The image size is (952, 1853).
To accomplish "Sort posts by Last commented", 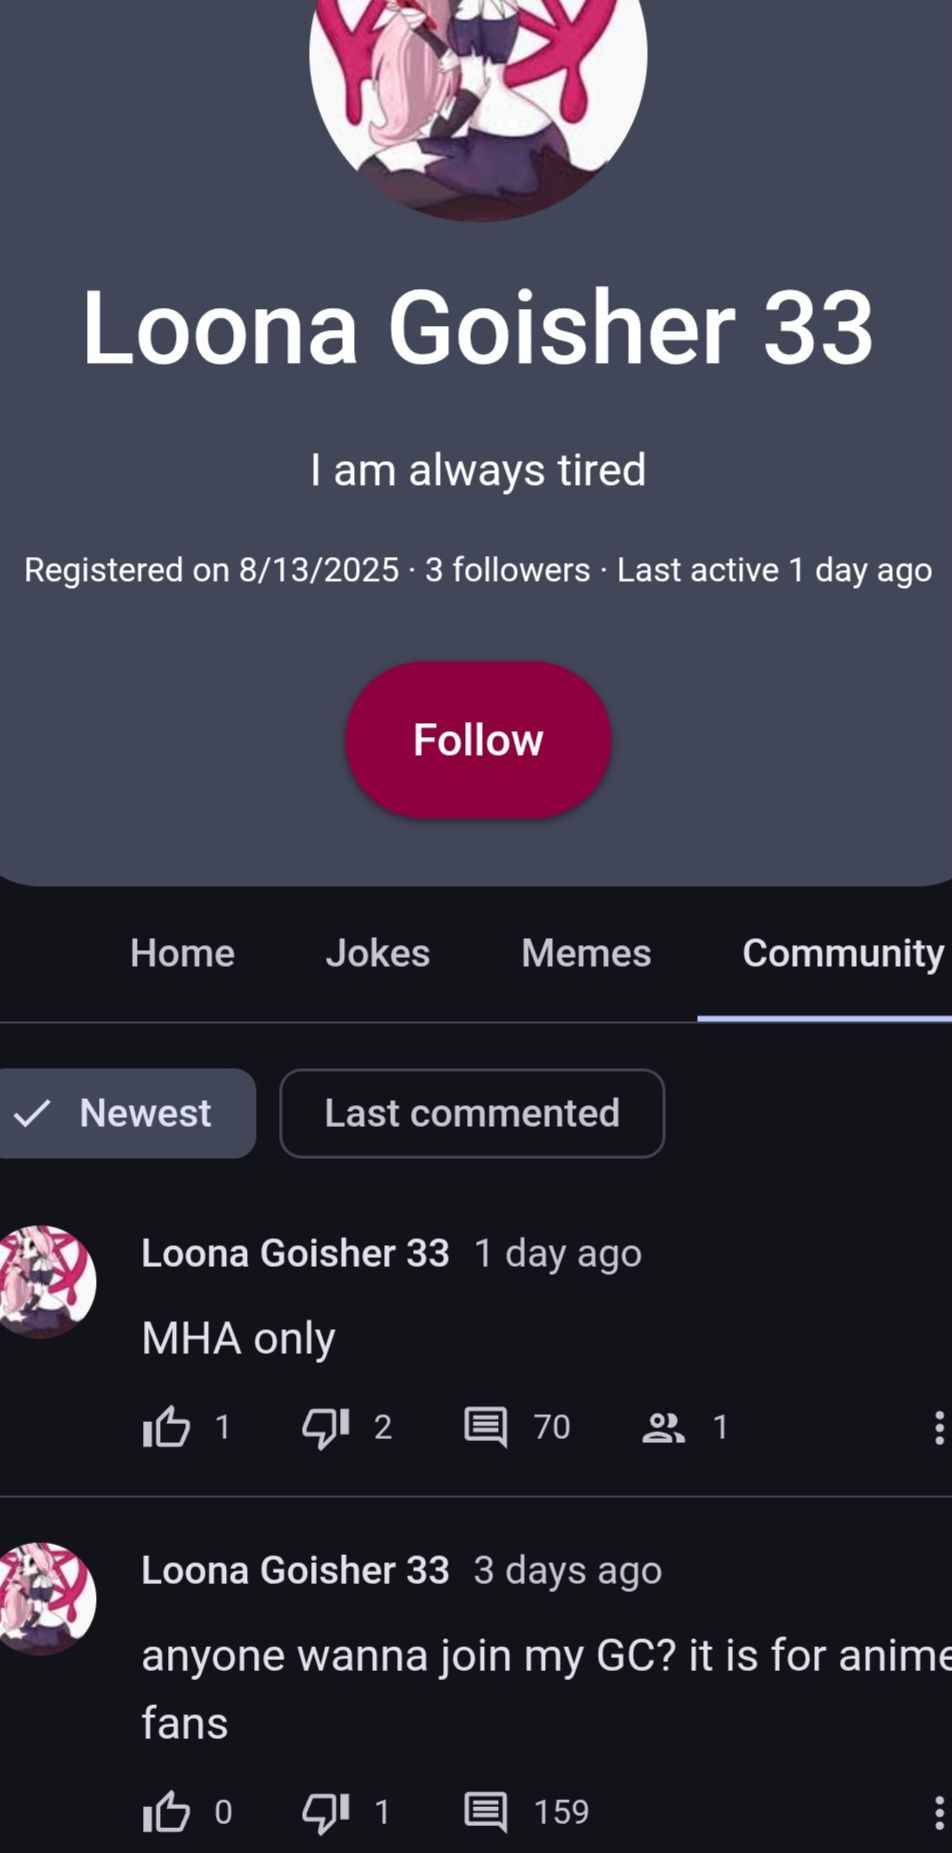I will coord(472,1113).
